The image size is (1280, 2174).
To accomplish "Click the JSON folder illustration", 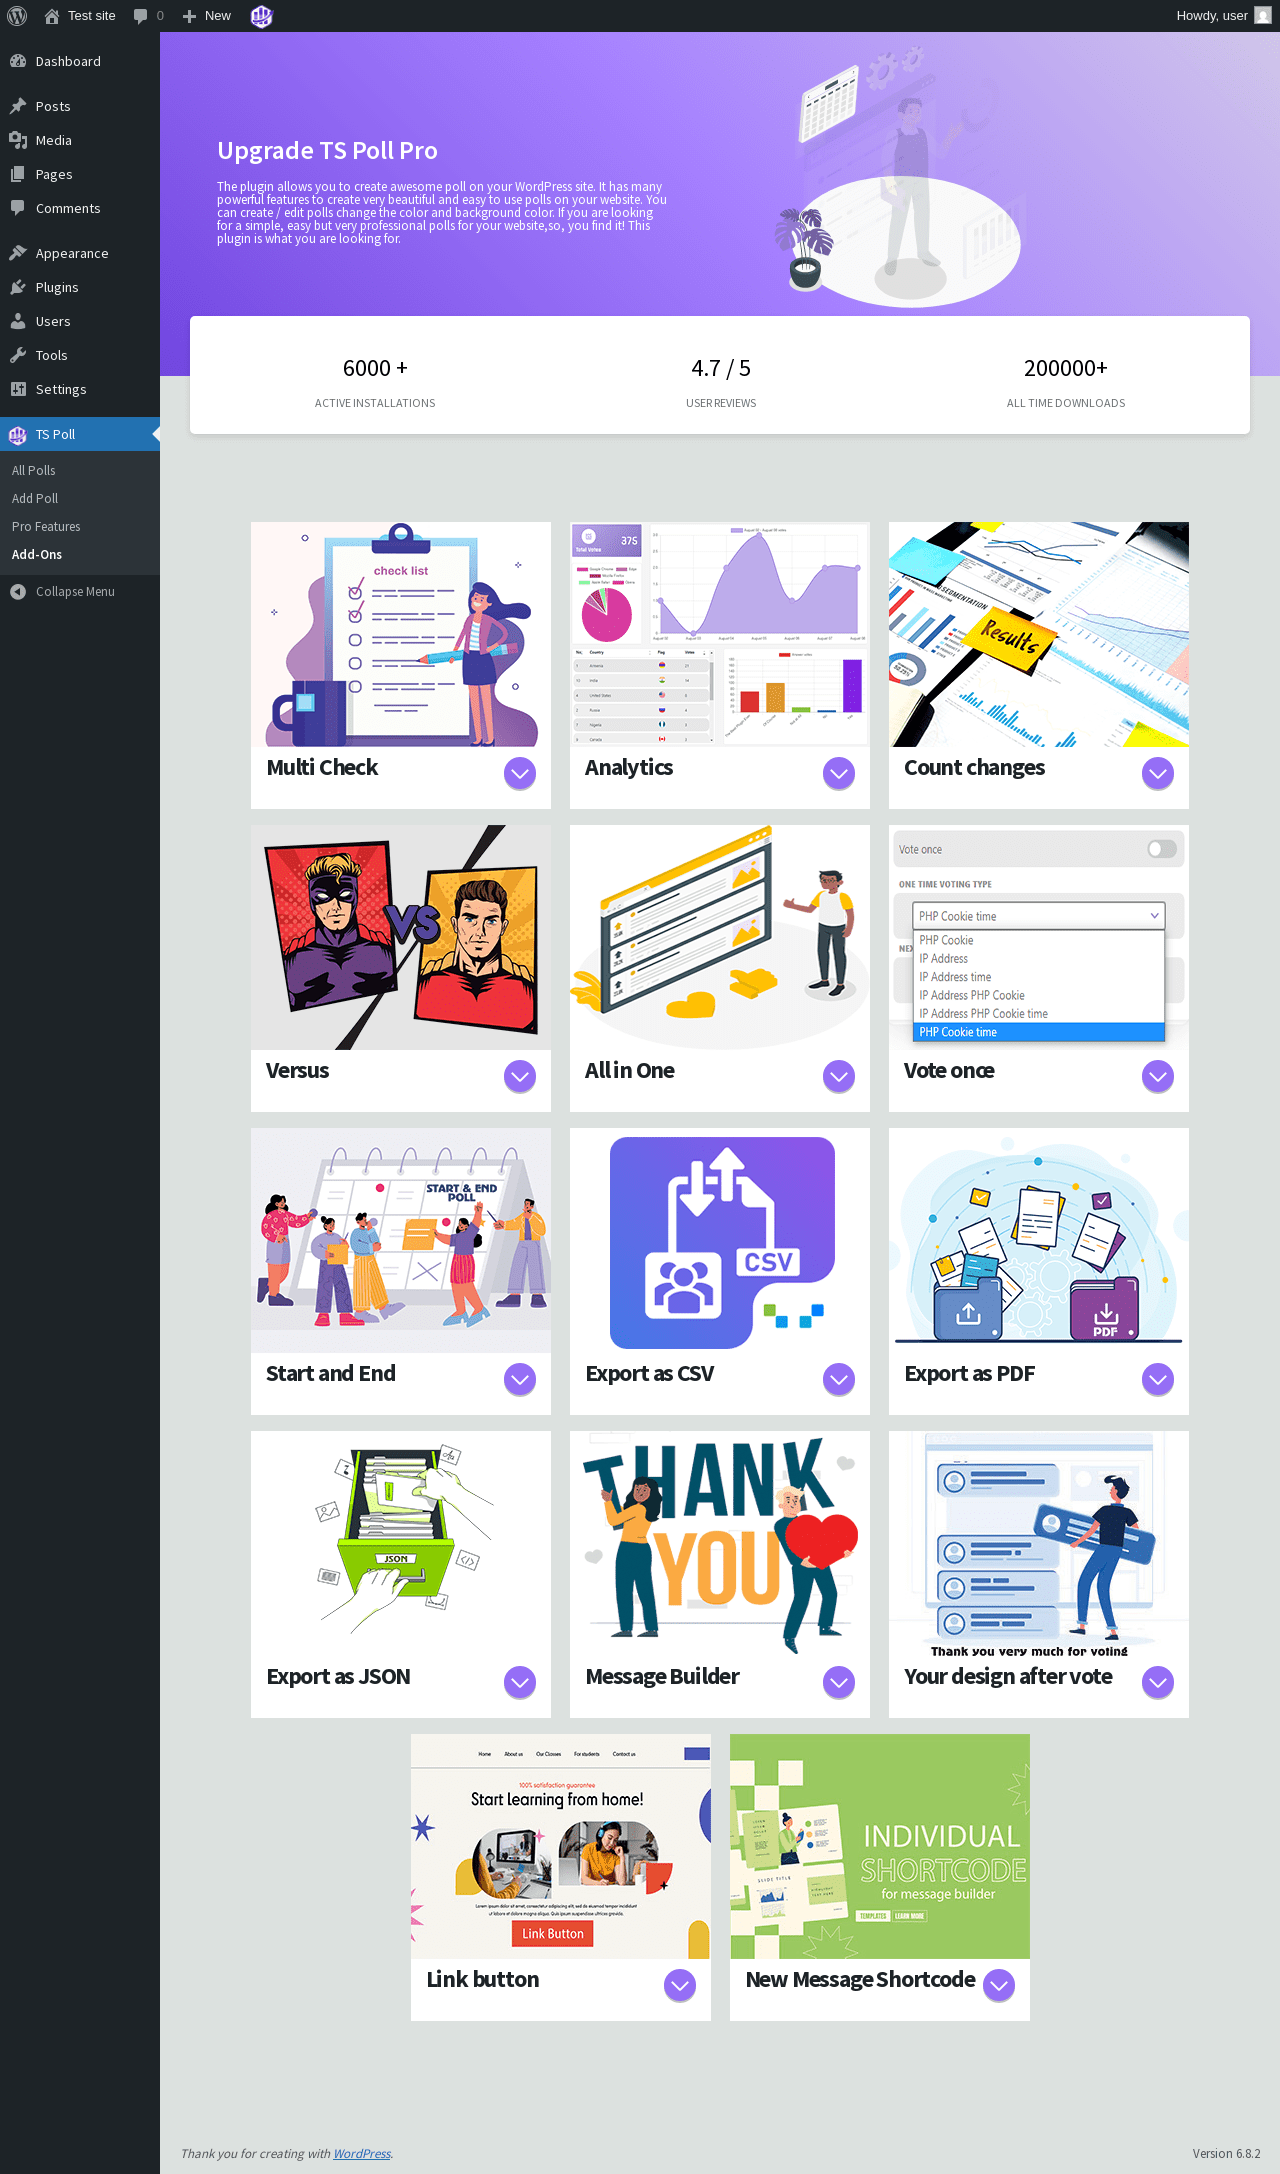I will (x=401, y=1543).
